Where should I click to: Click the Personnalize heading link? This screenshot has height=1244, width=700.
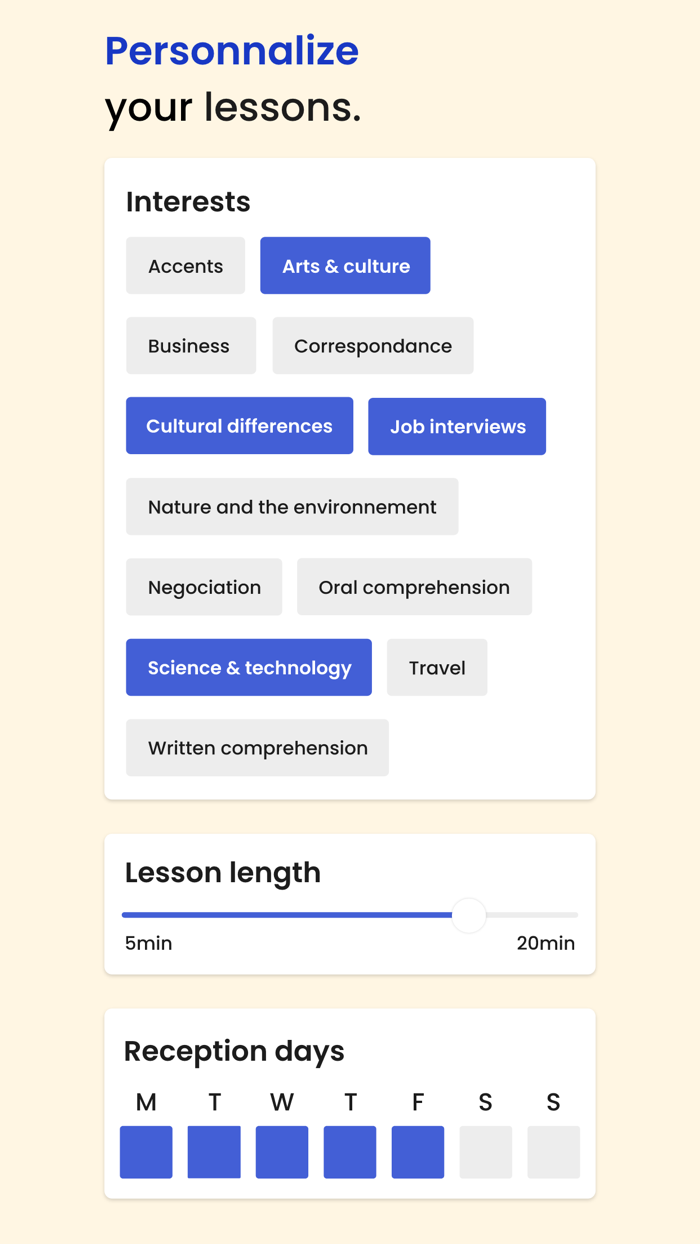click(232, 51)
